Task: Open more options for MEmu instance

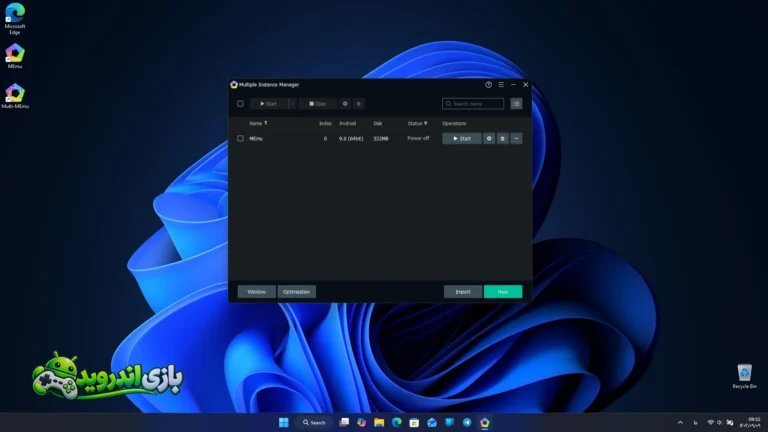Action: coord(516,139)
